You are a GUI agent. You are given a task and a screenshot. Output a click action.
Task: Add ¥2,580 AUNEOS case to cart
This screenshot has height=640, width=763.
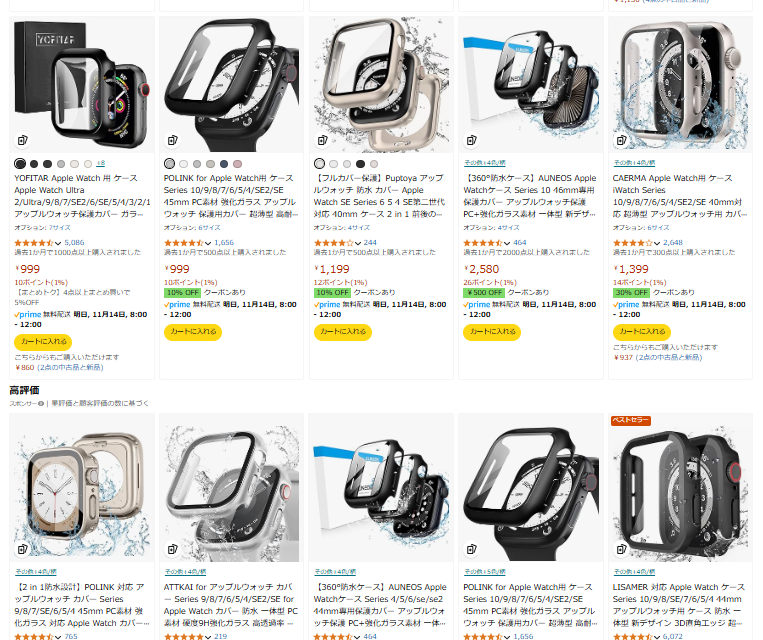pos(492,332)
